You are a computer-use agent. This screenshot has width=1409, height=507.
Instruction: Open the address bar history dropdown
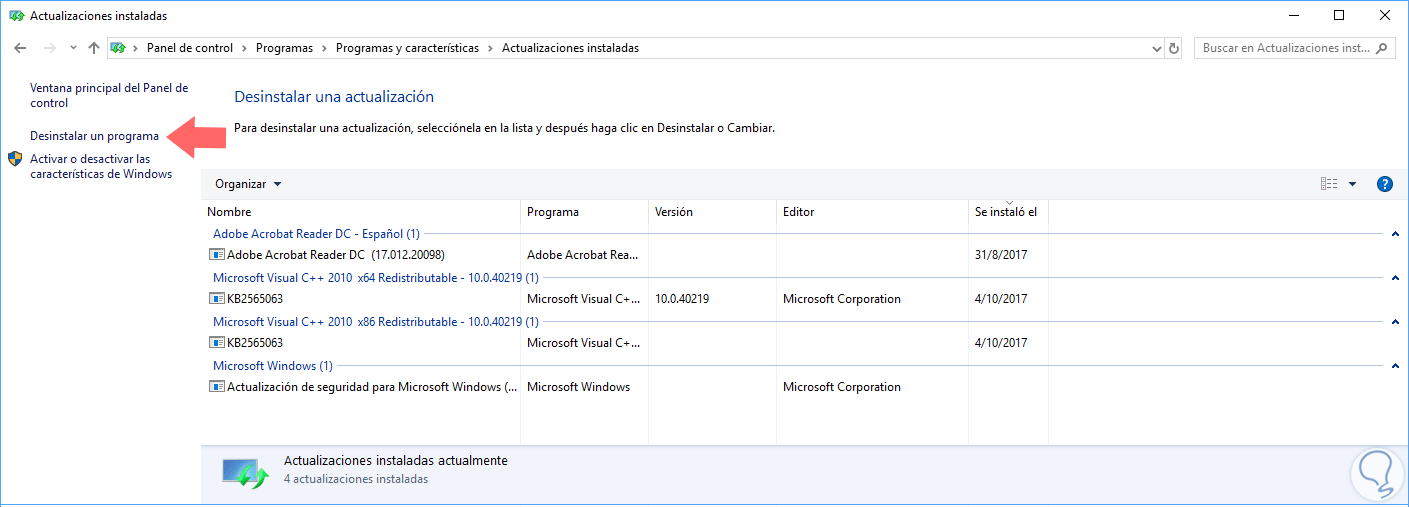1155,48
